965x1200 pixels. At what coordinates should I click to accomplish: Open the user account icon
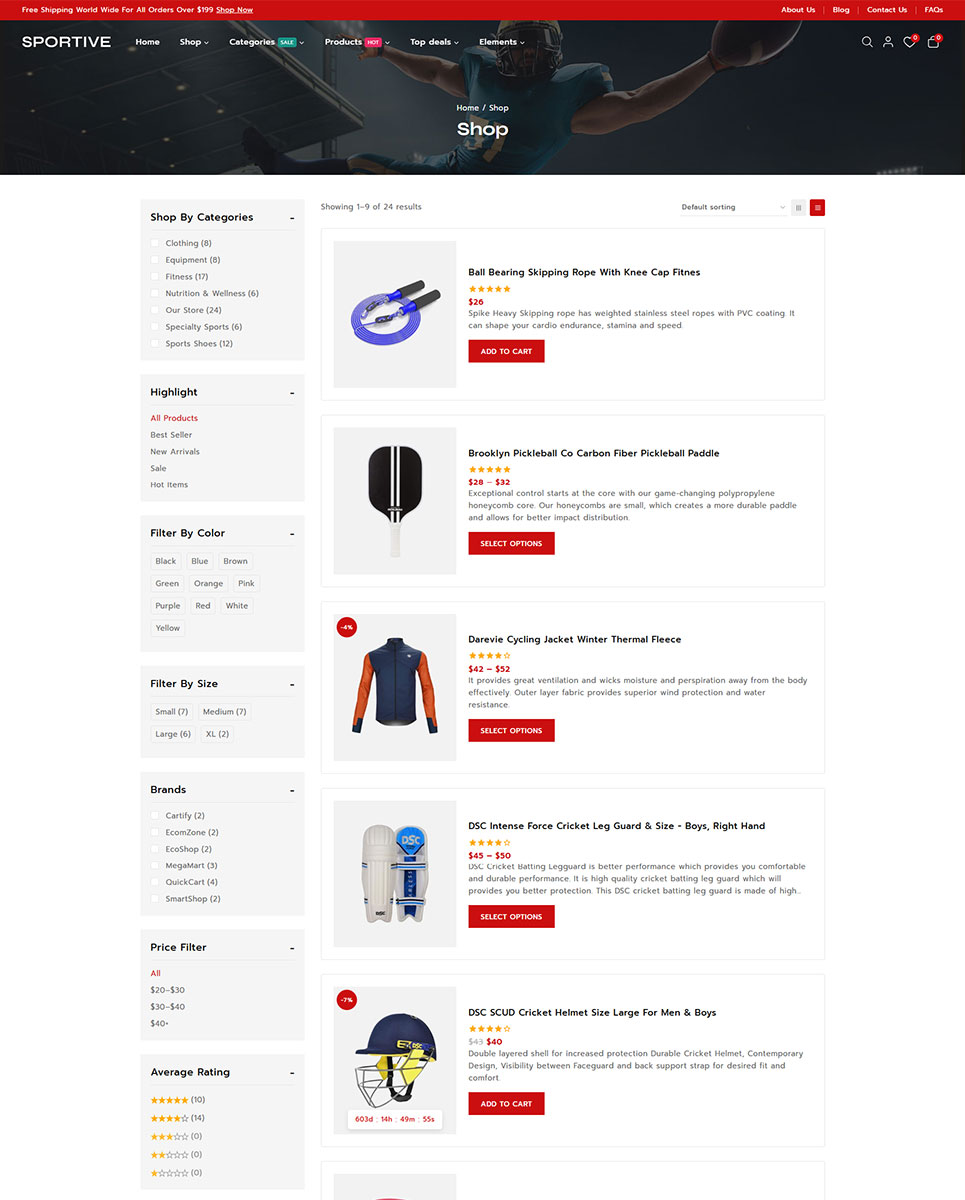point(888,42)
